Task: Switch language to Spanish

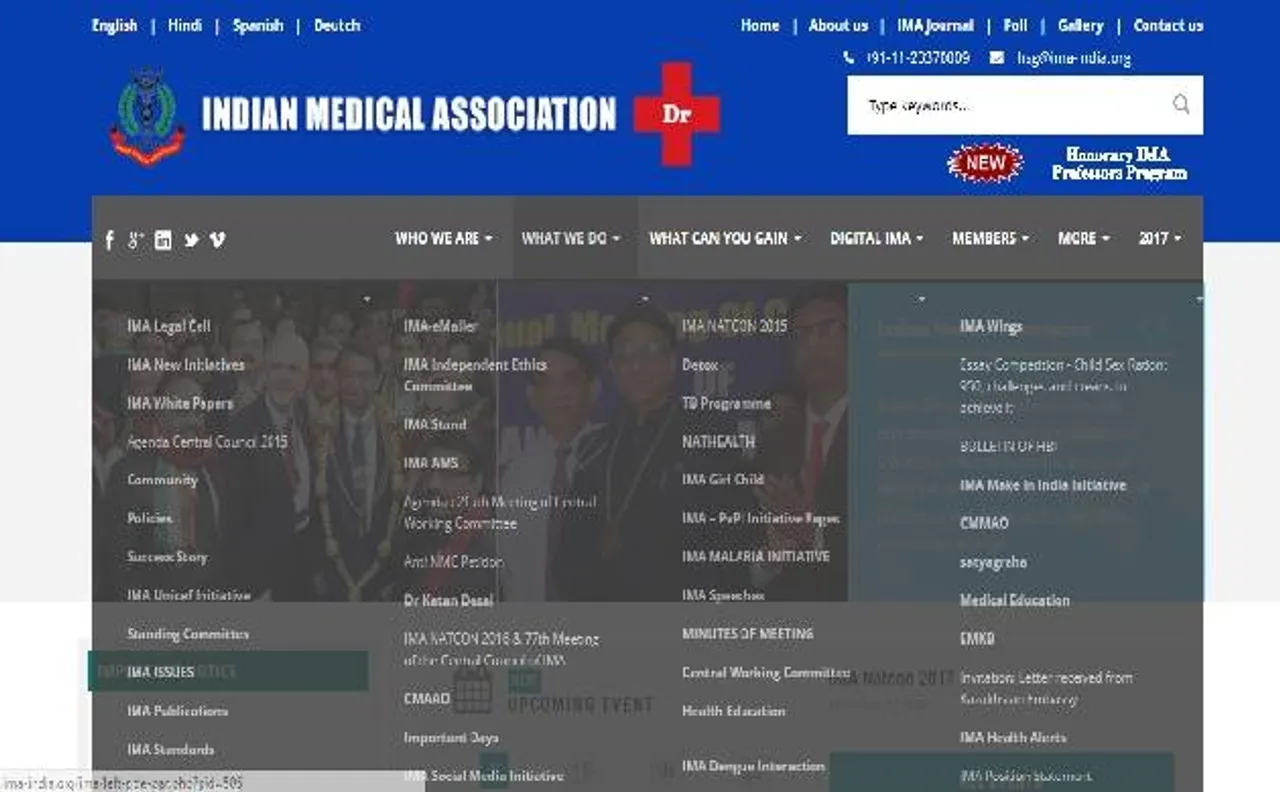Action: (x=258, y=25)
